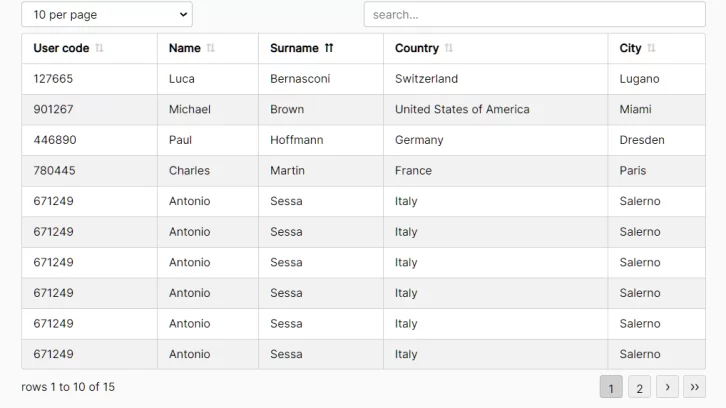This screenshot has width=726, height=408.
Task: Go to next page using the single chevron
Action: tap(667, 387)
